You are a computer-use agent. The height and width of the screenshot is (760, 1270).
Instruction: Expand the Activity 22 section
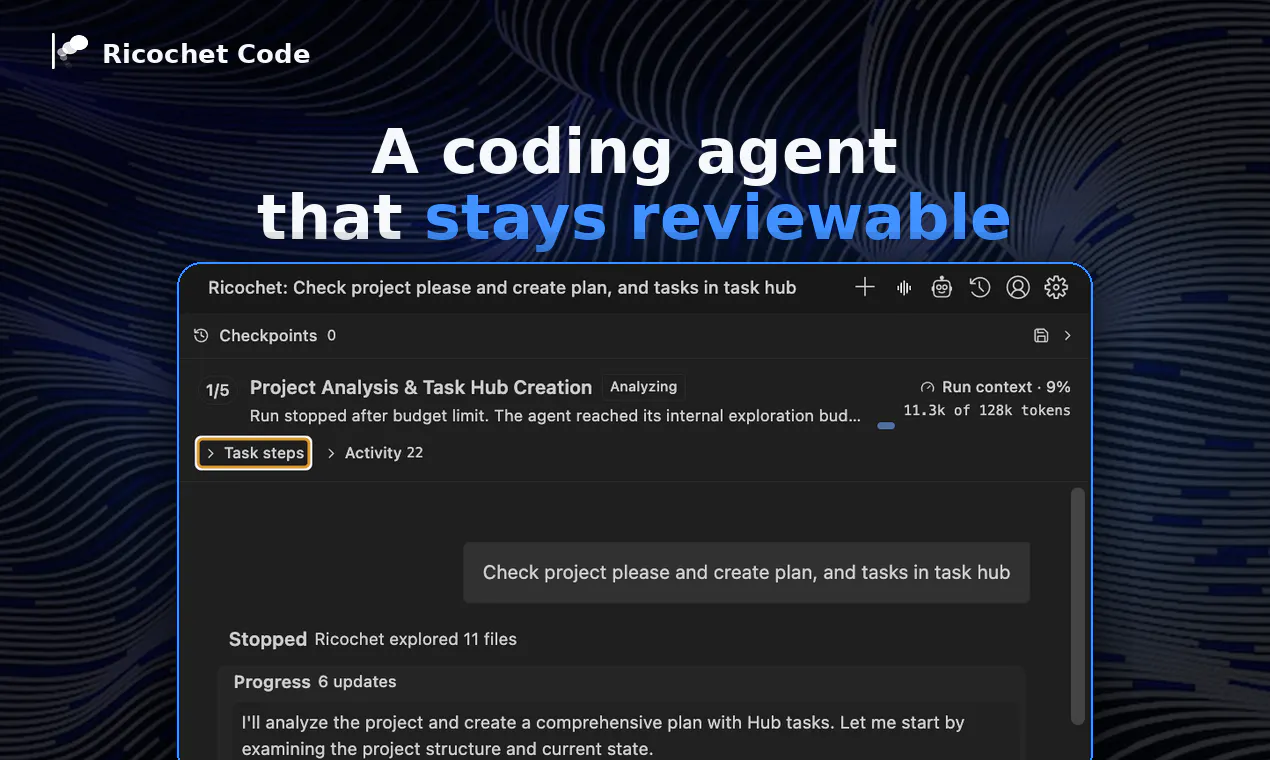pyautogui.click(x=375, y=453)
